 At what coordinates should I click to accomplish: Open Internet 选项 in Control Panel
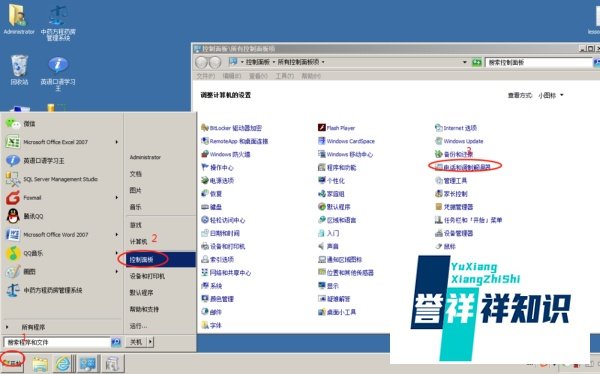tap(456, 128)
